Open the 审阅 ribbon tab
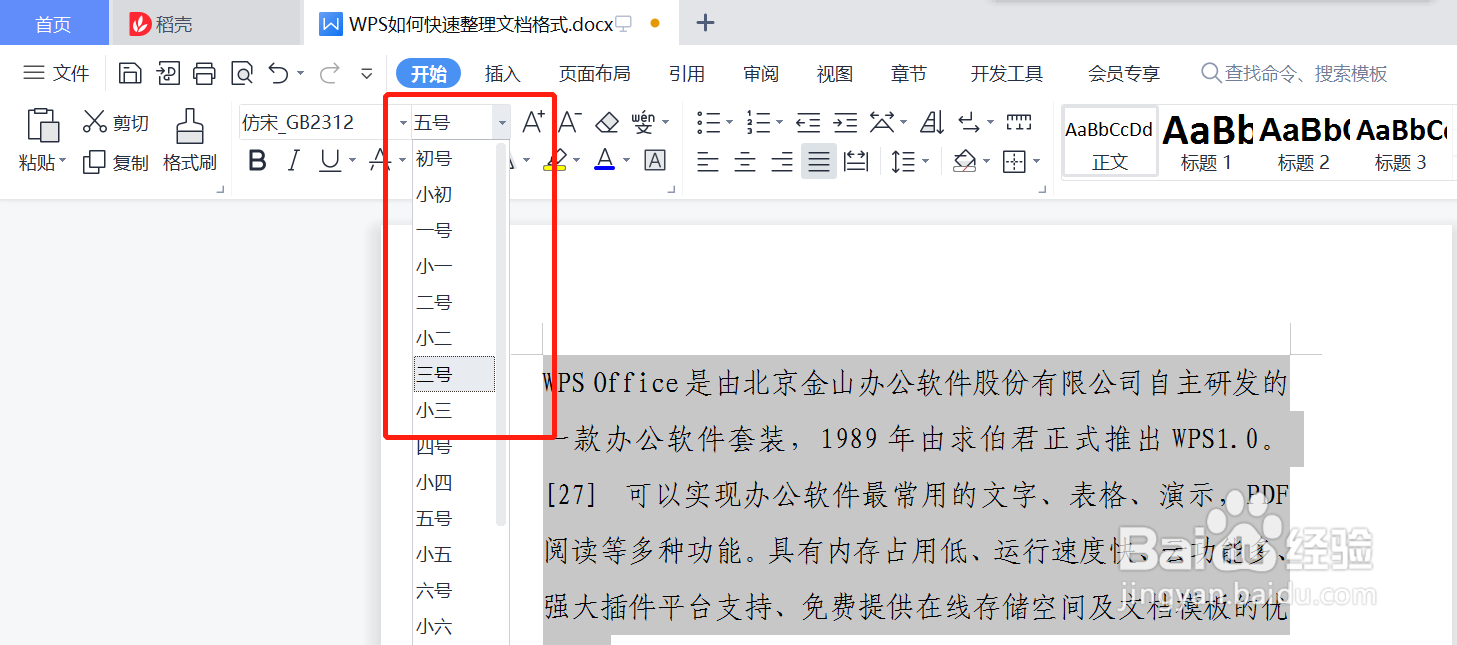 click(x=760, y=73)
